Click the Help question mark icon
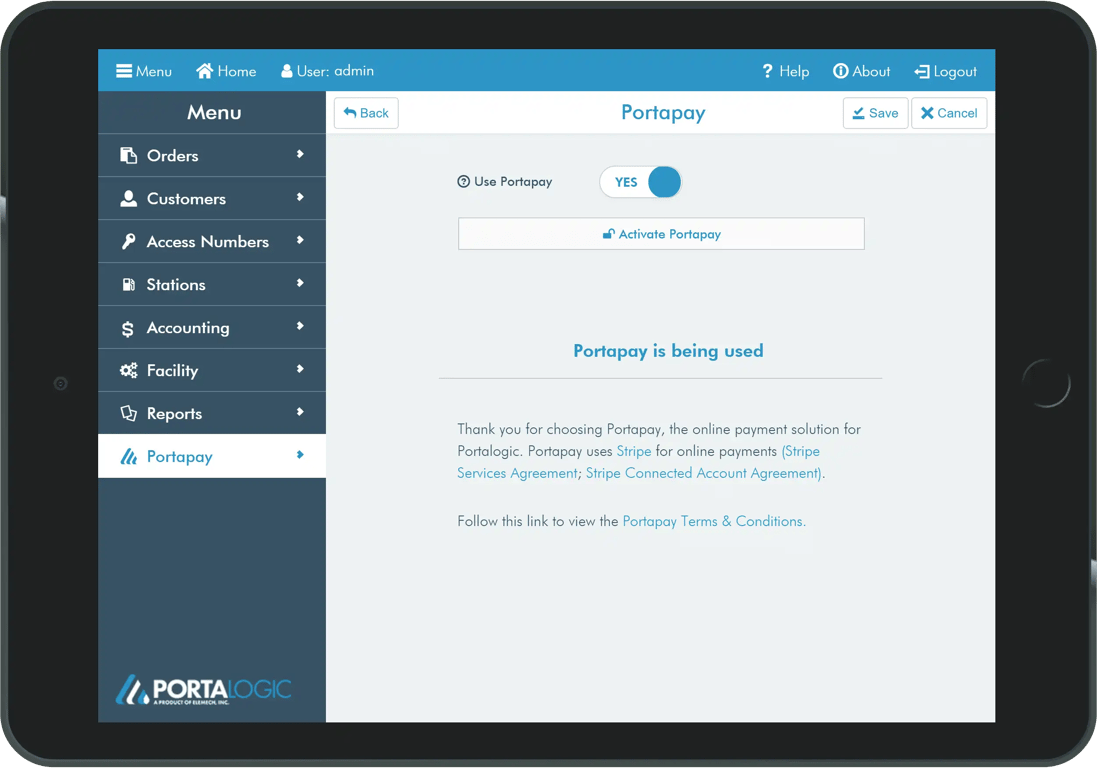The height and width of the screenshot is (768, 1097). pyautogui.click(x=767, y=71)
